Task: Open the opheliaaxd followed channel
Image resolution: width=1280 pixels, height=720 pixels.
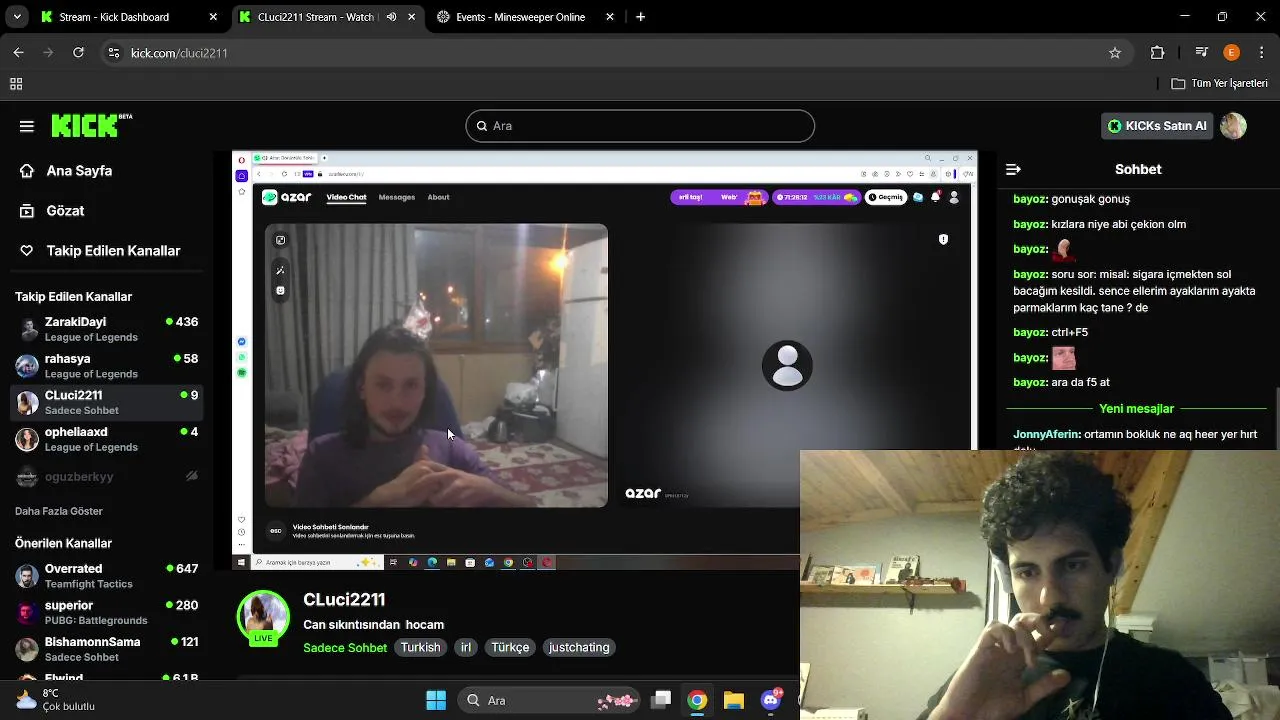Action: [107, 439]
